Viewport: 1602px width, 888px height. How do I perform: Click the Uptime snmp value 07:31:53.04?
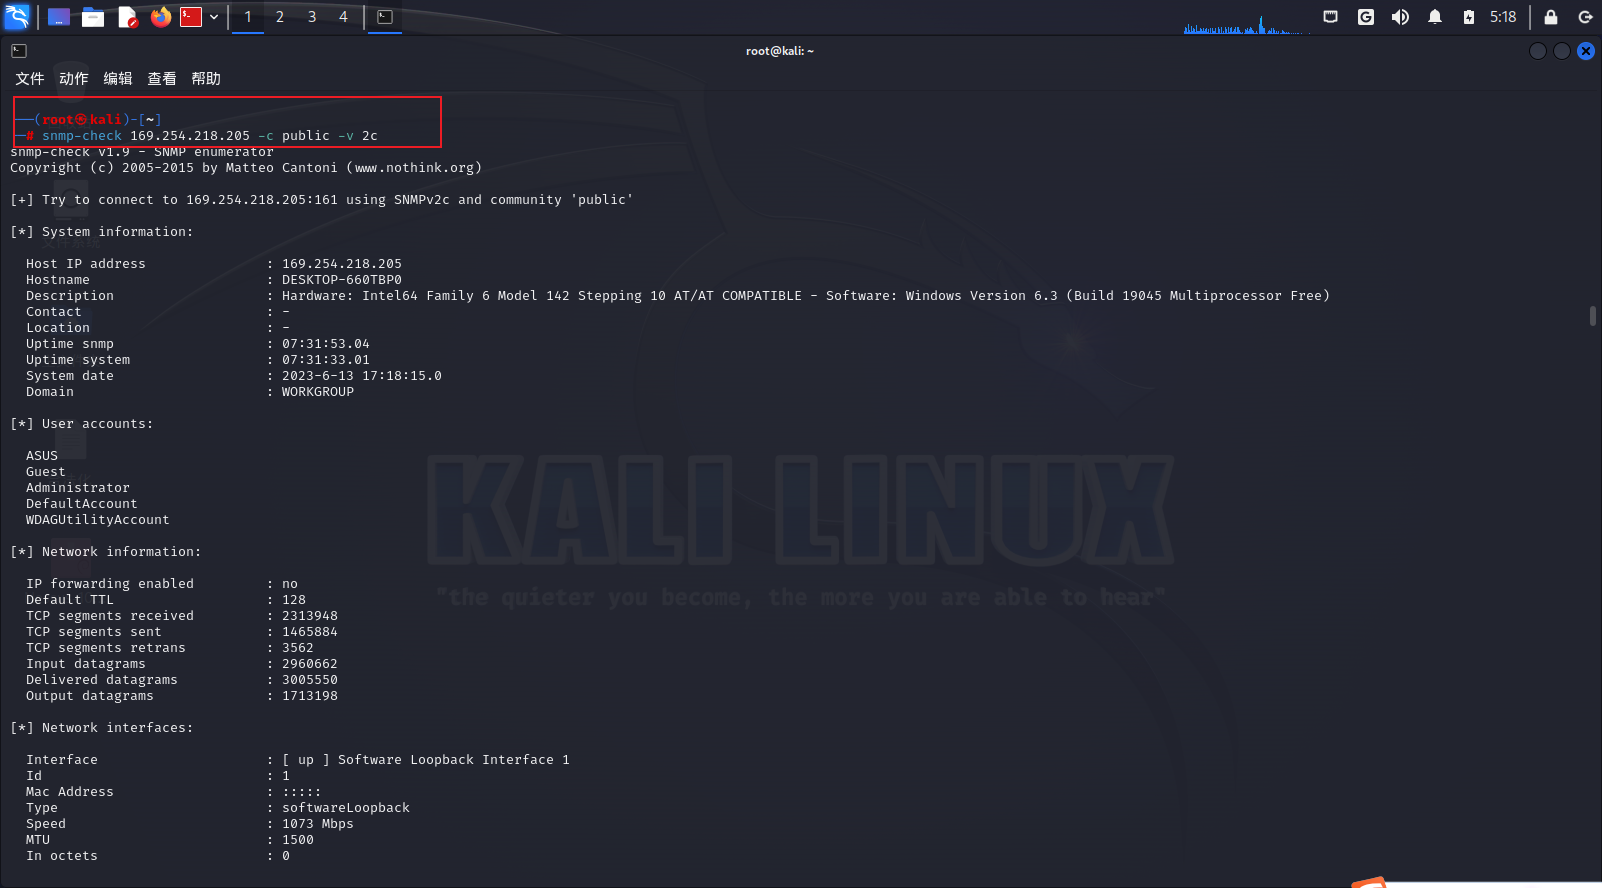(x=326, y=344)
